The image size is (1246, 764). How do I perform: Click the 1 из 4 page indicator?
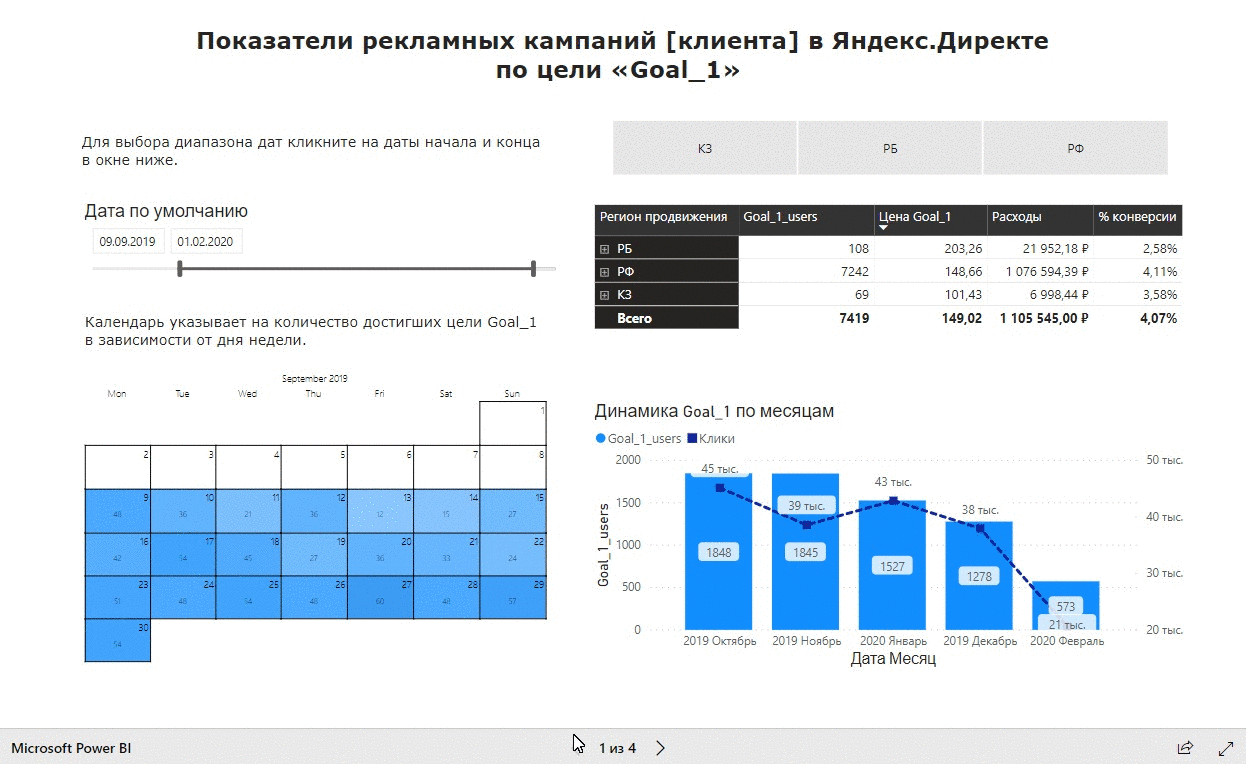point(617,748)
